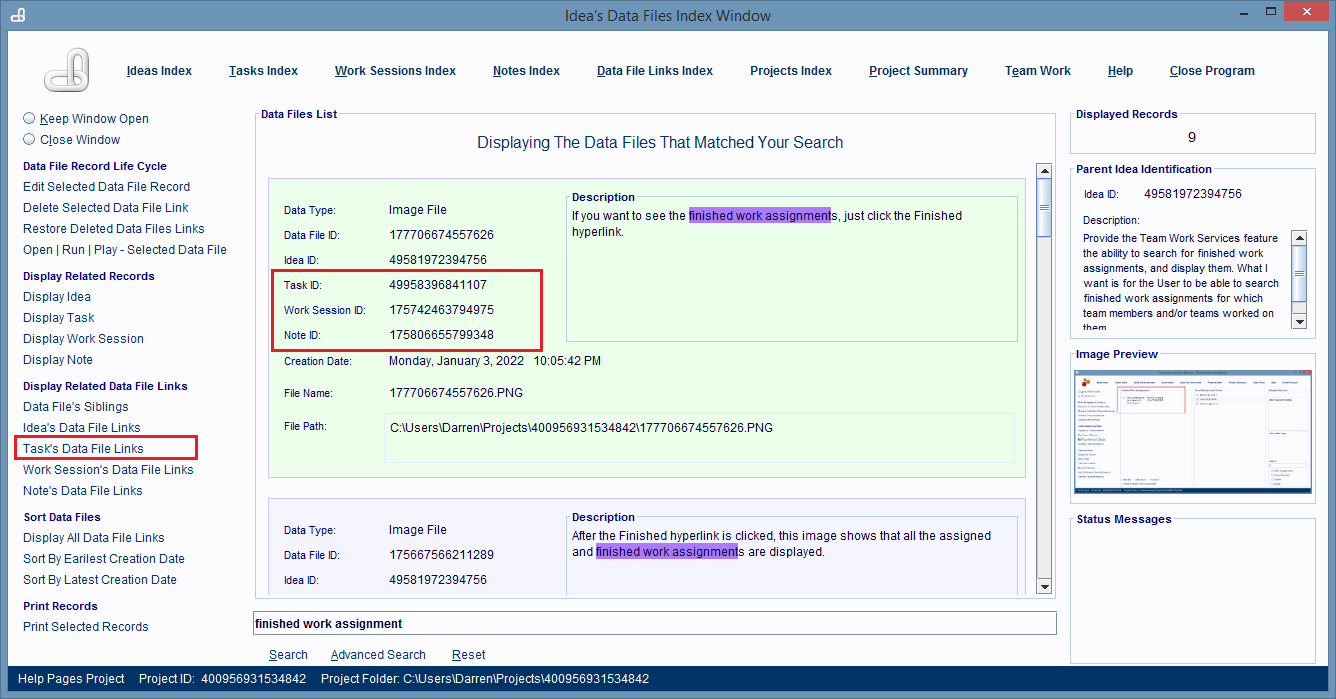Open the Help menu

(x=1120, y=71)
